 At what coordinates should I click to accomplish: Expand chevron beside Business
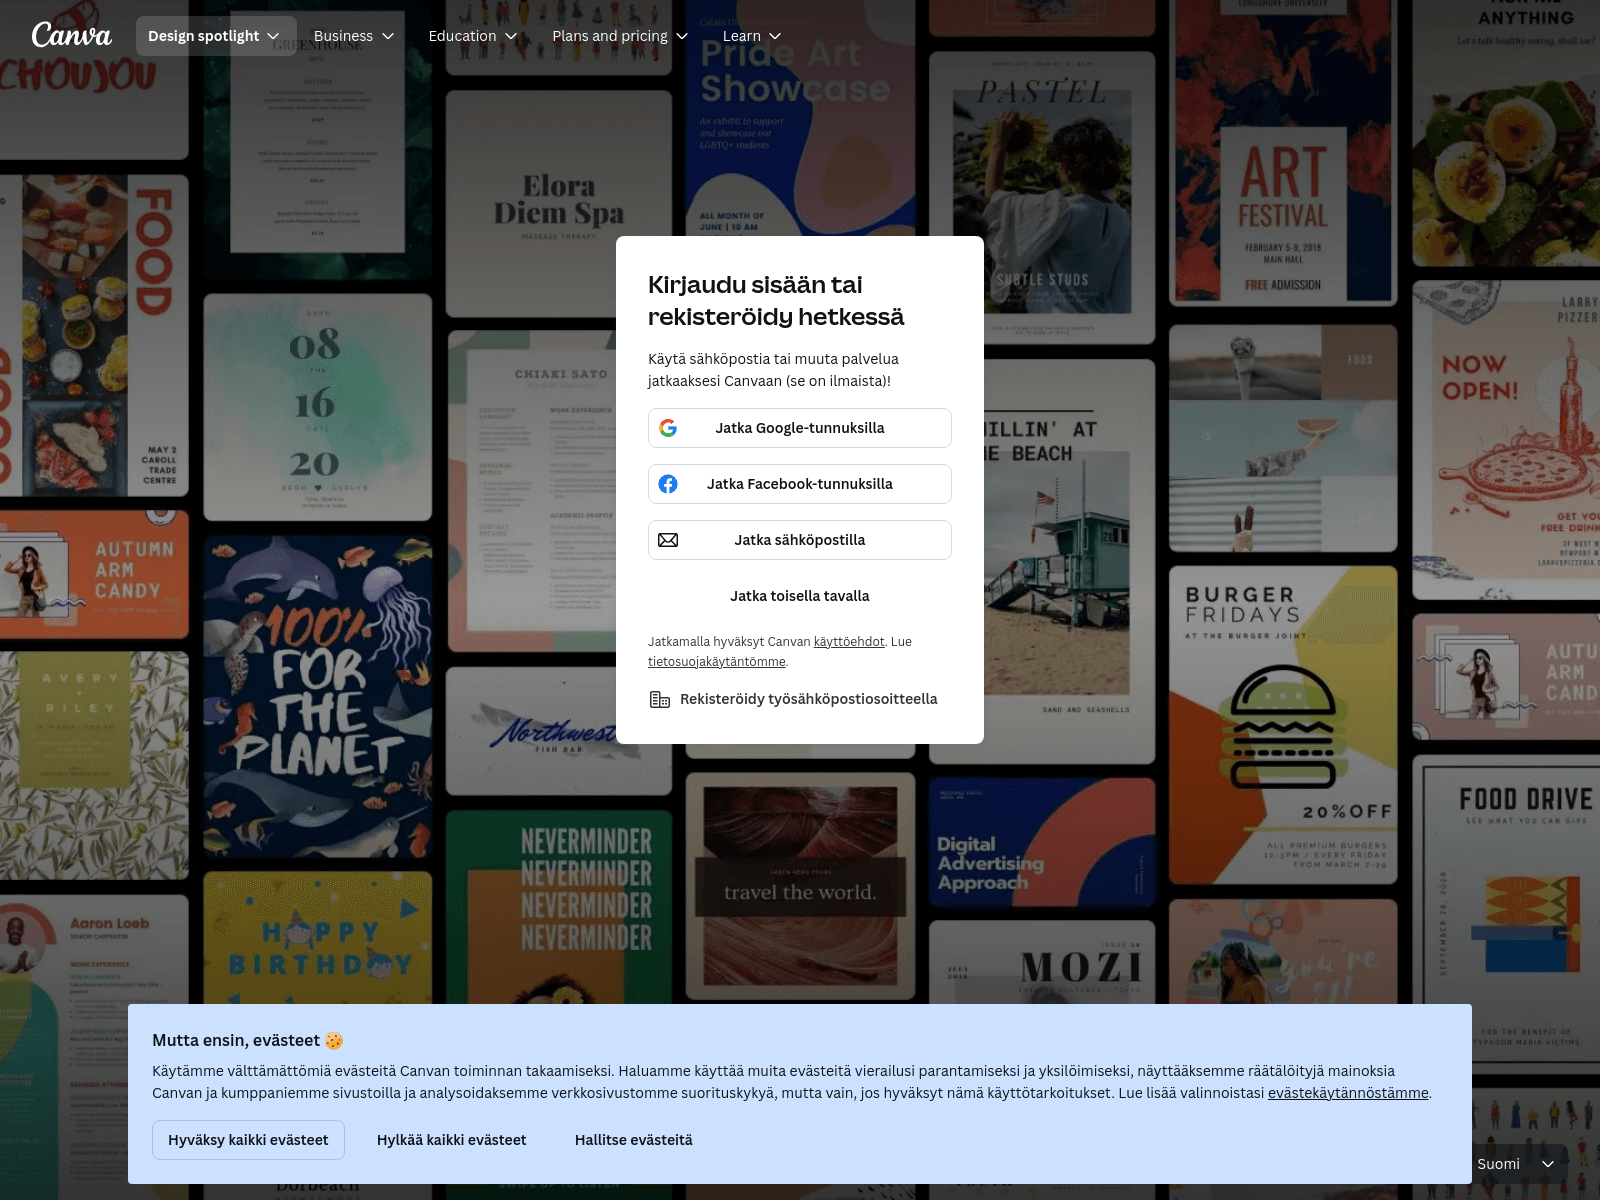click(388, 36)
